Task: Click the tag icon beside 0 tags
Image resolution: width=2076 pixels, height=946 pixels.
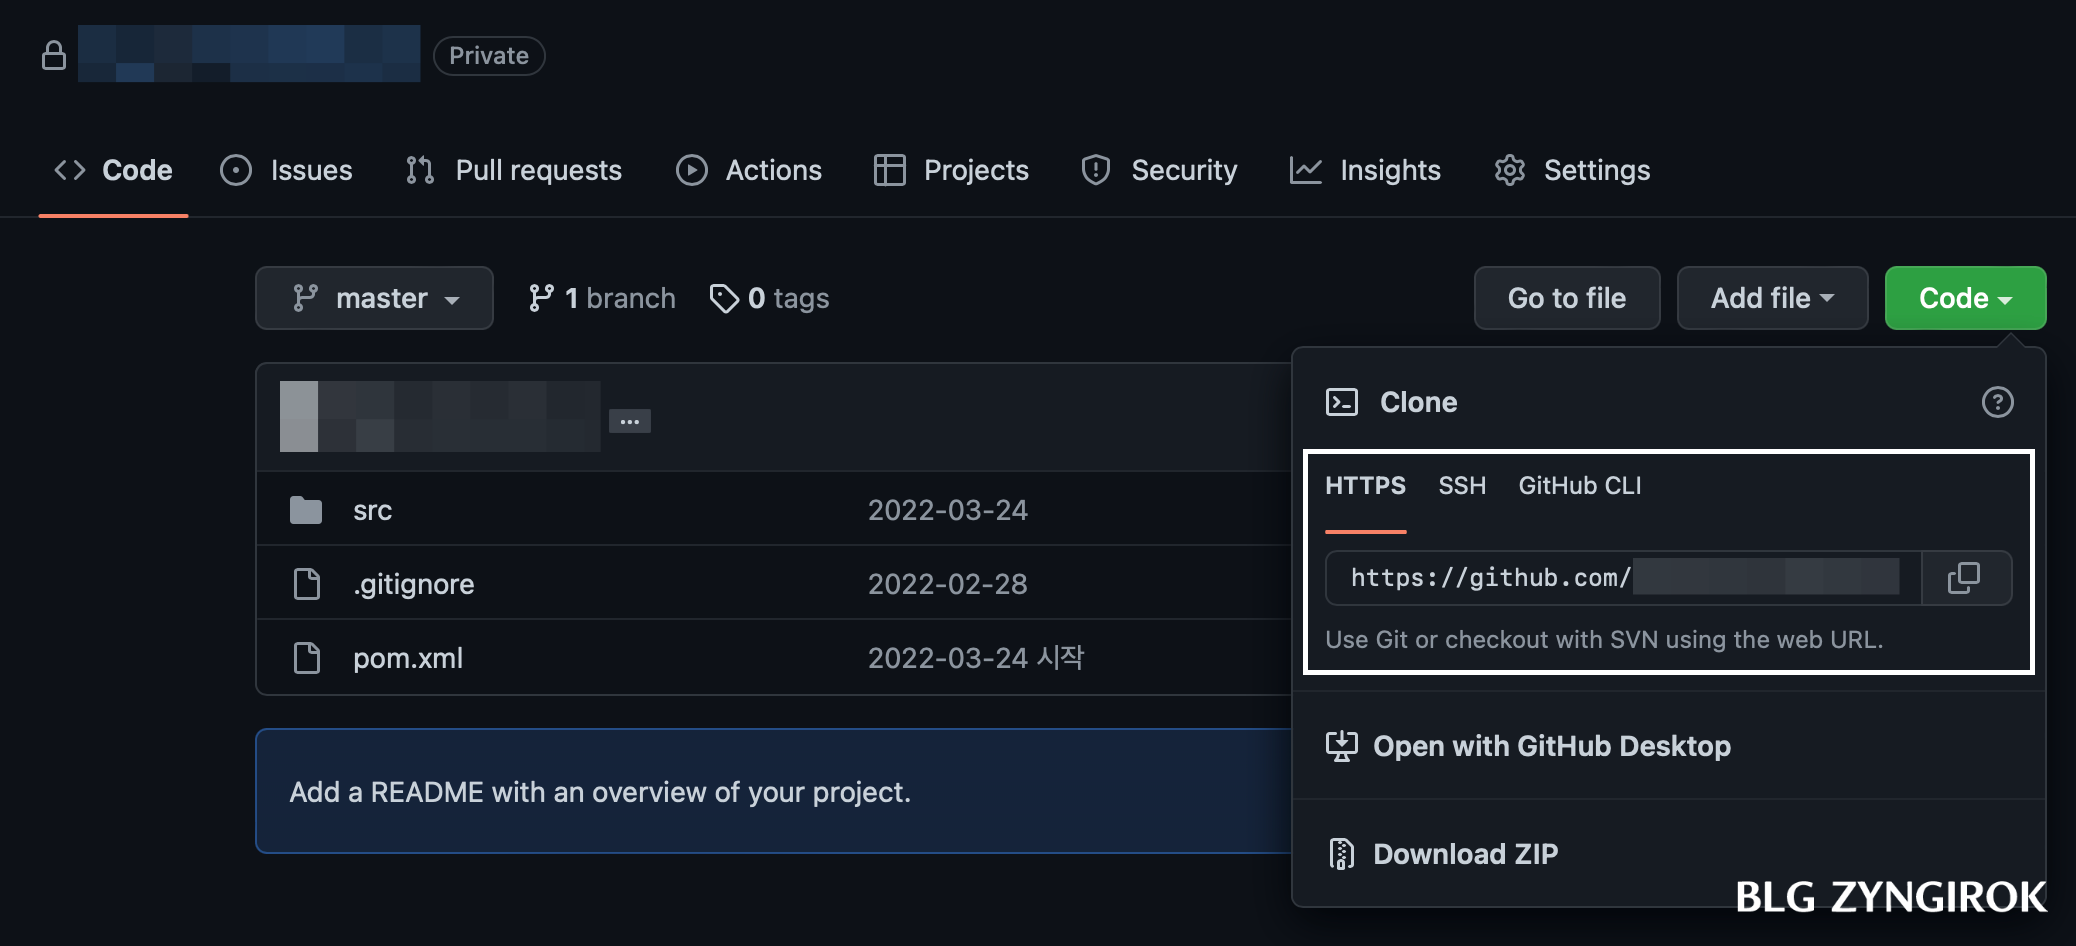Action: (723, 297)
